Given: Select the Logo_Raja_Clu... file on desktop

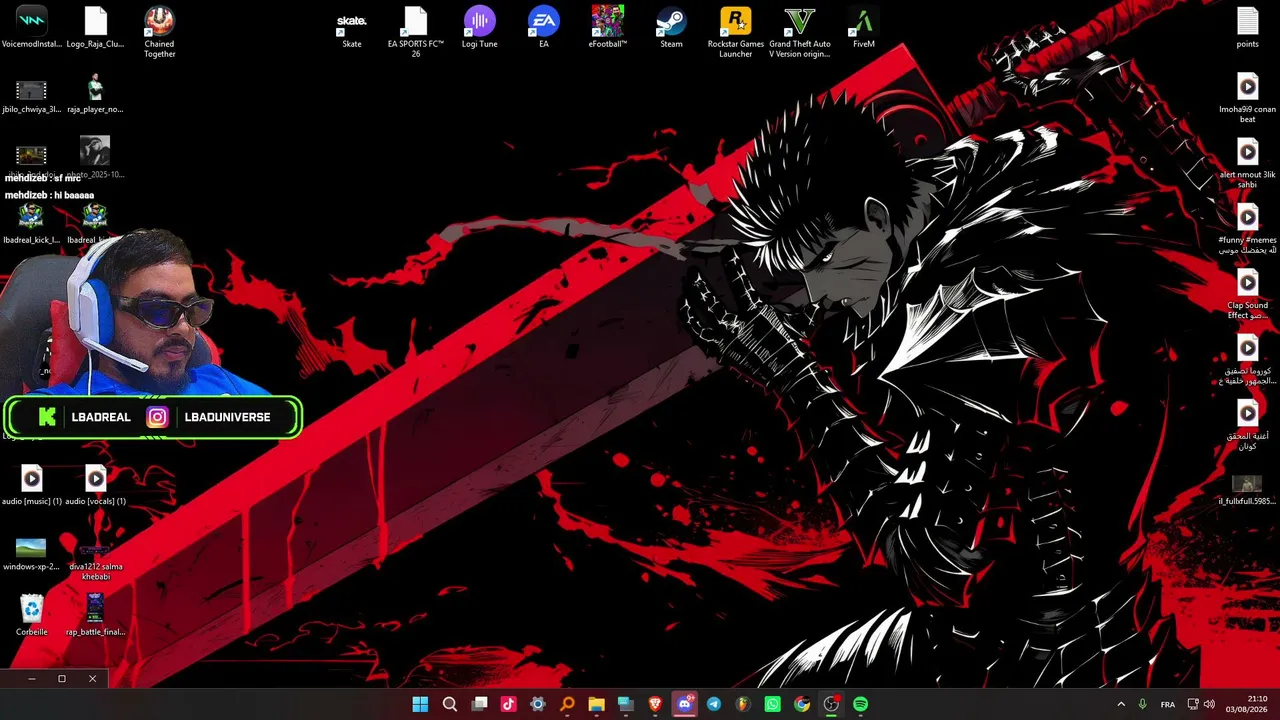Looking at the screenshot, I should [95, 28].
